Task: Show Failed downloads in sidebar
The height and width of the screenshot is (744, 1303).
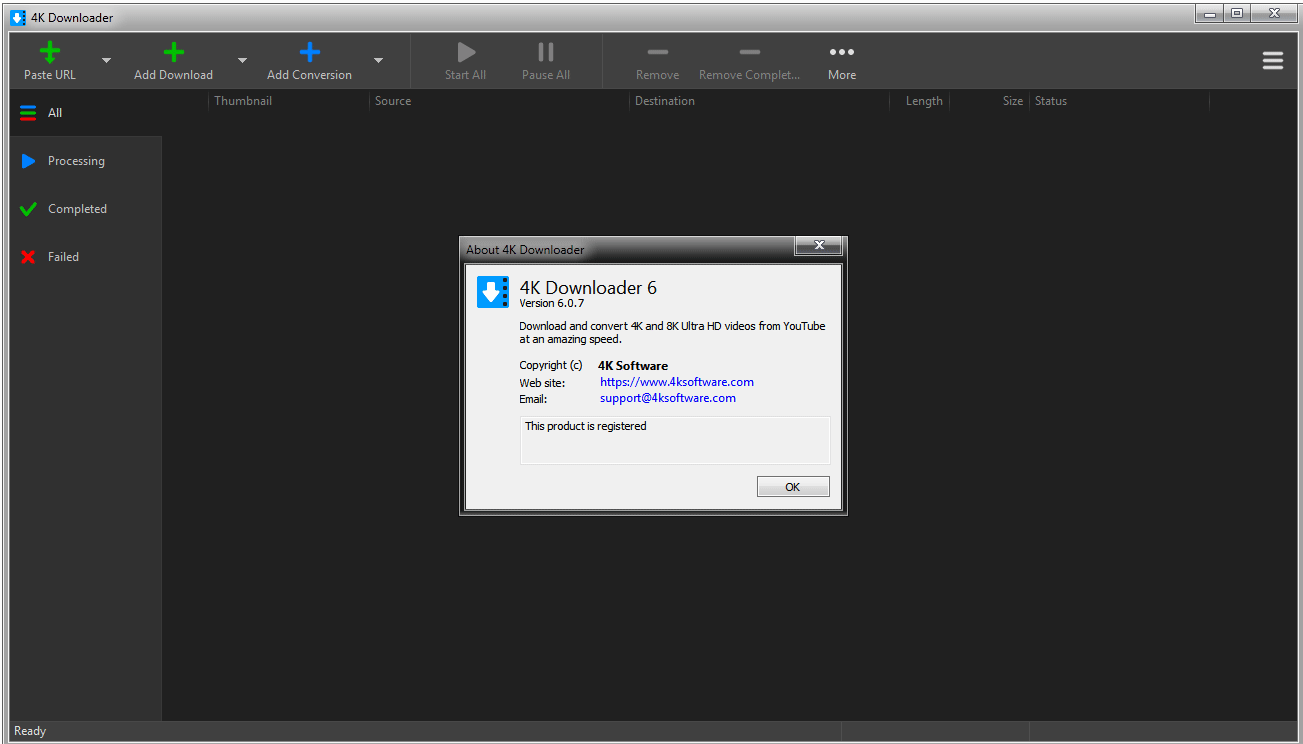Action: click(62, 257)
